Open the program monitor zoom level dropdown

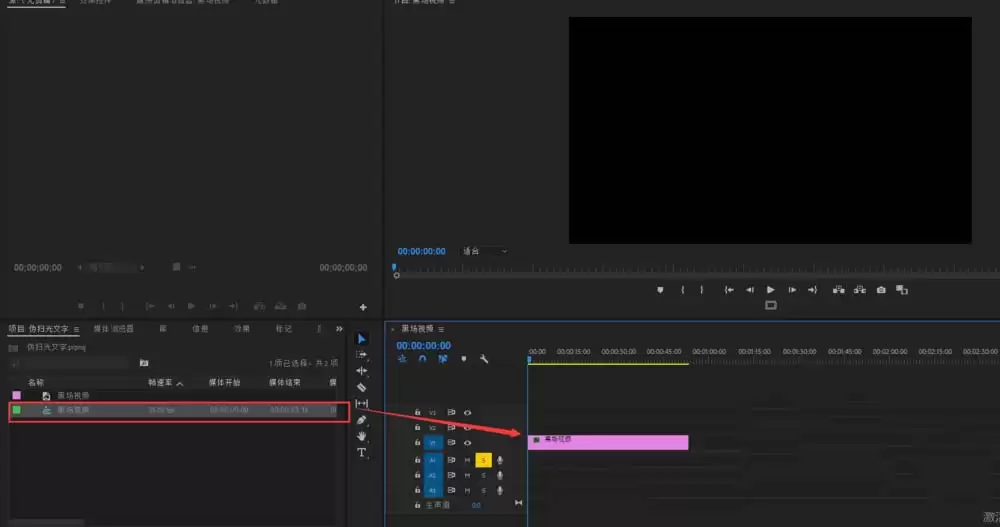485,251
